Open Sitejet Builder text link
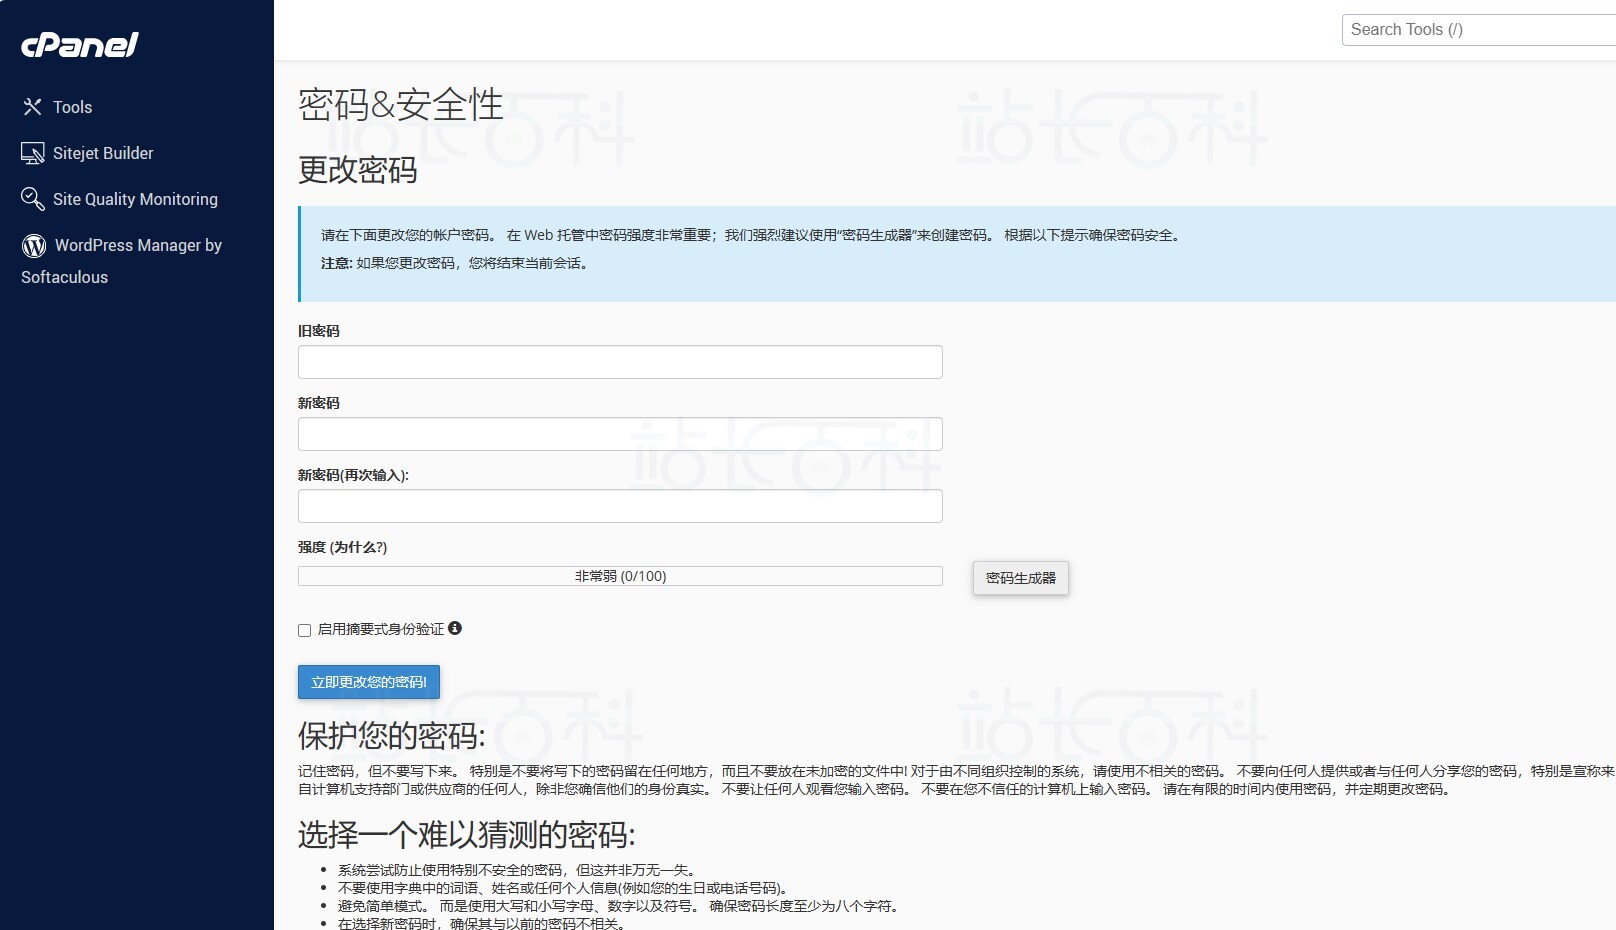Viewport: 1616px width, 930px height. pyautogui.click(x=103, y=153)
